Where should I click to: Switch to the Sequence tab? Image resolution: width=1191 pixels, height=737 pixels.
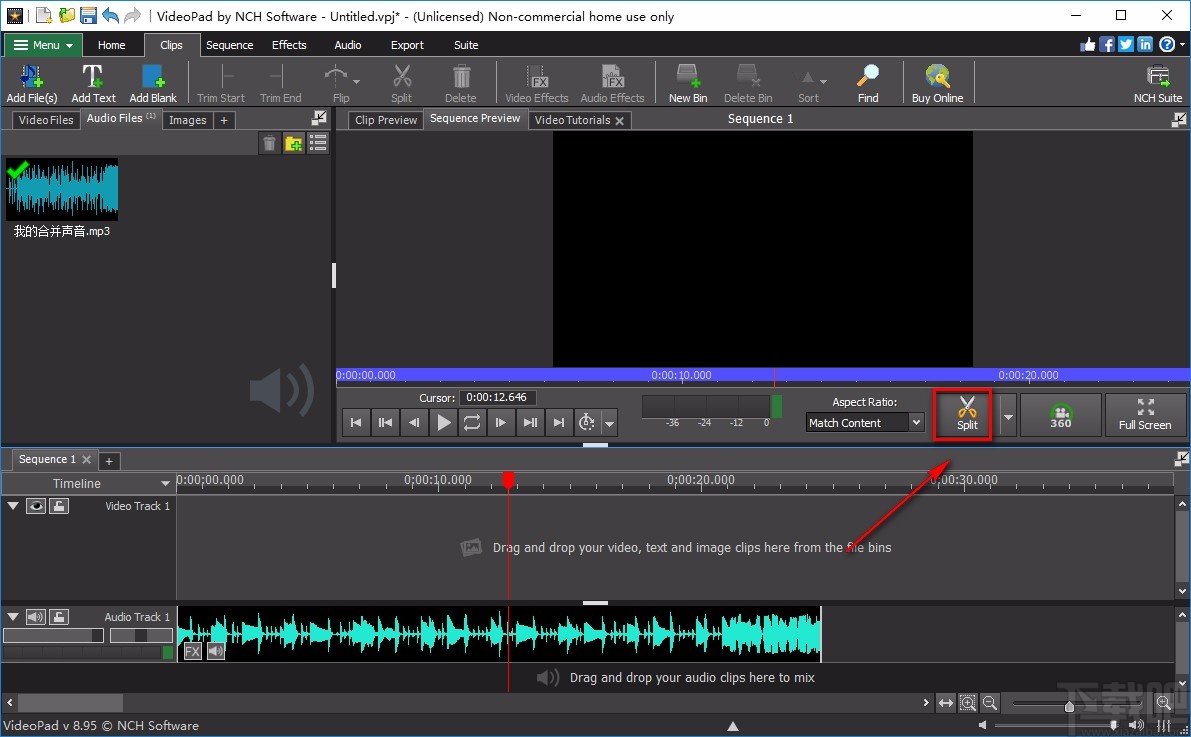click(x=229, y=44)
